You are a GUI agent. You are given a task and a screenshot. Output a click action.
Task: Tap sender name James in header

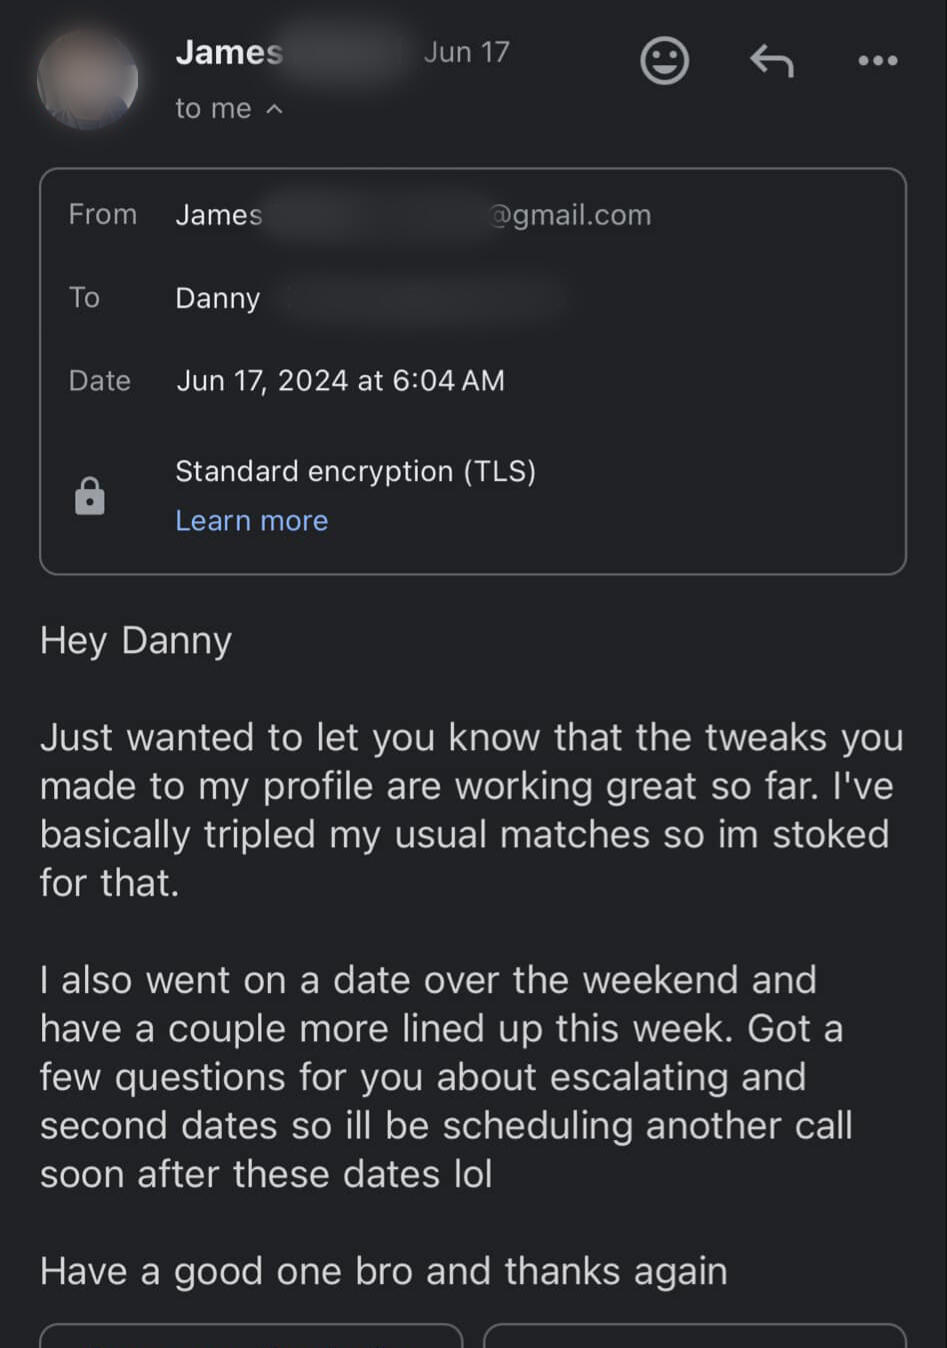(x=229, y=52)
